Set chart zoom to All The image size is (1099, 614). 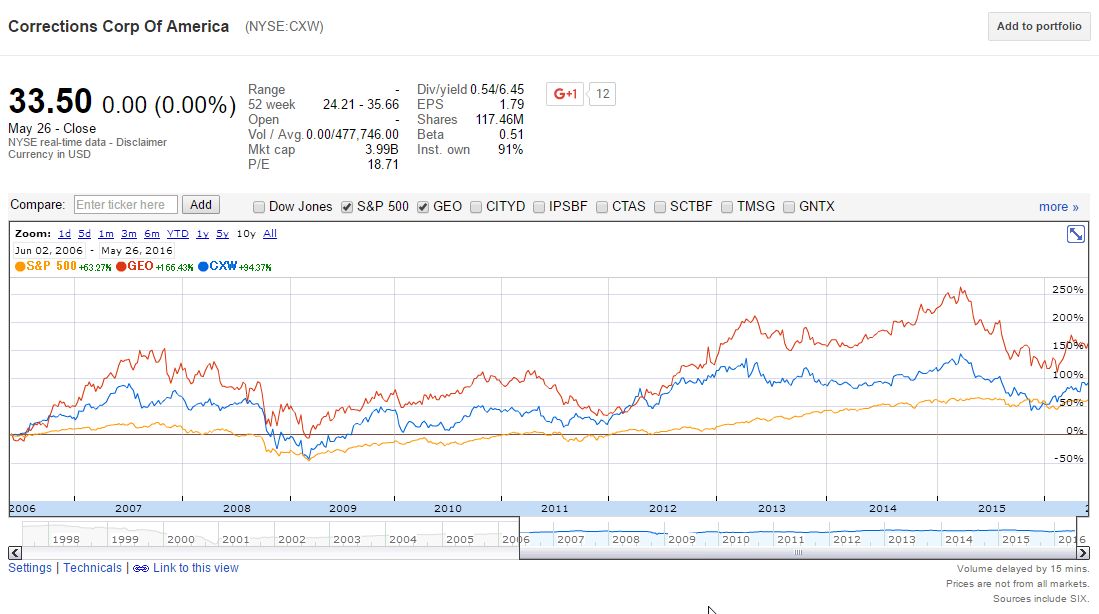[x=270, y=234]
